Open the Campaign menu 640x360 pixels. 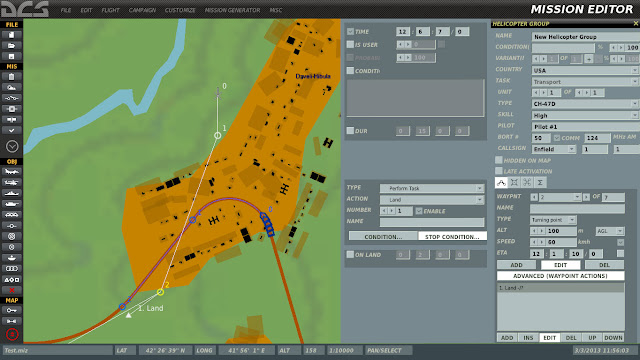coord(142,10)
